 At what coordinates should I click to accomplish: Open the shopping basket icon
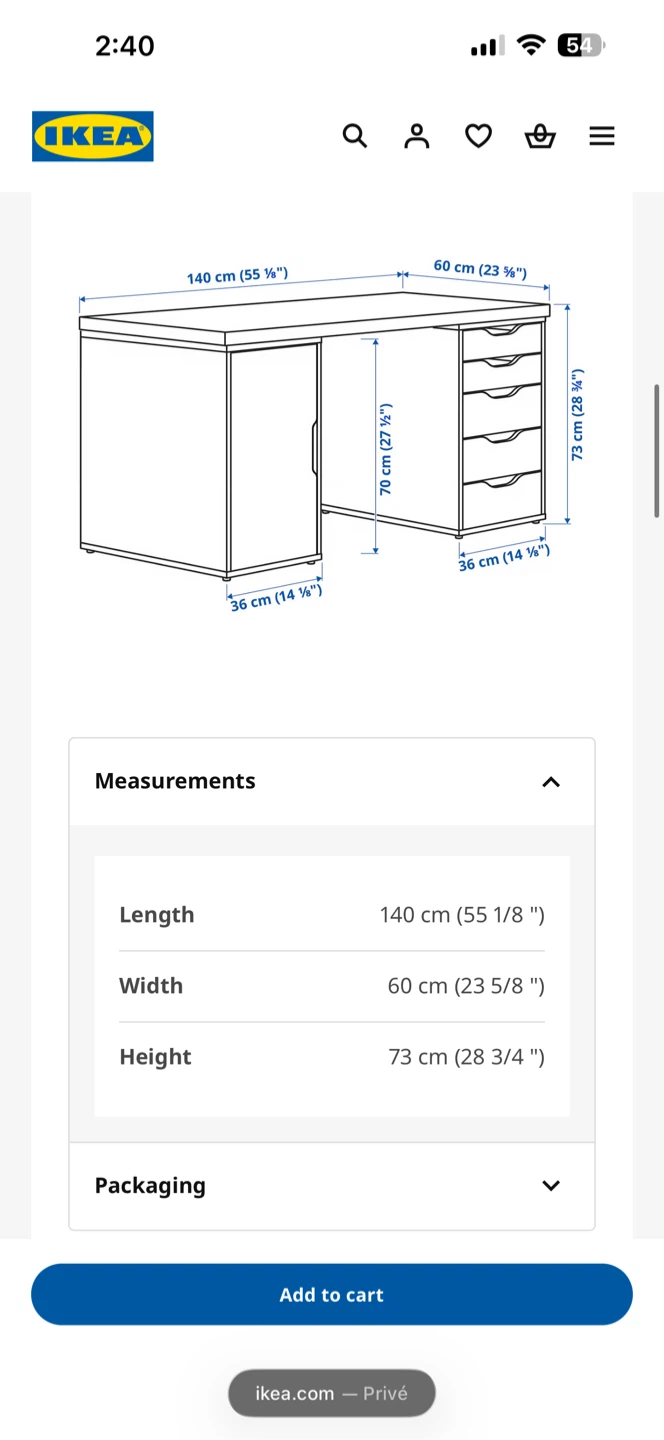tap(540, 136)
